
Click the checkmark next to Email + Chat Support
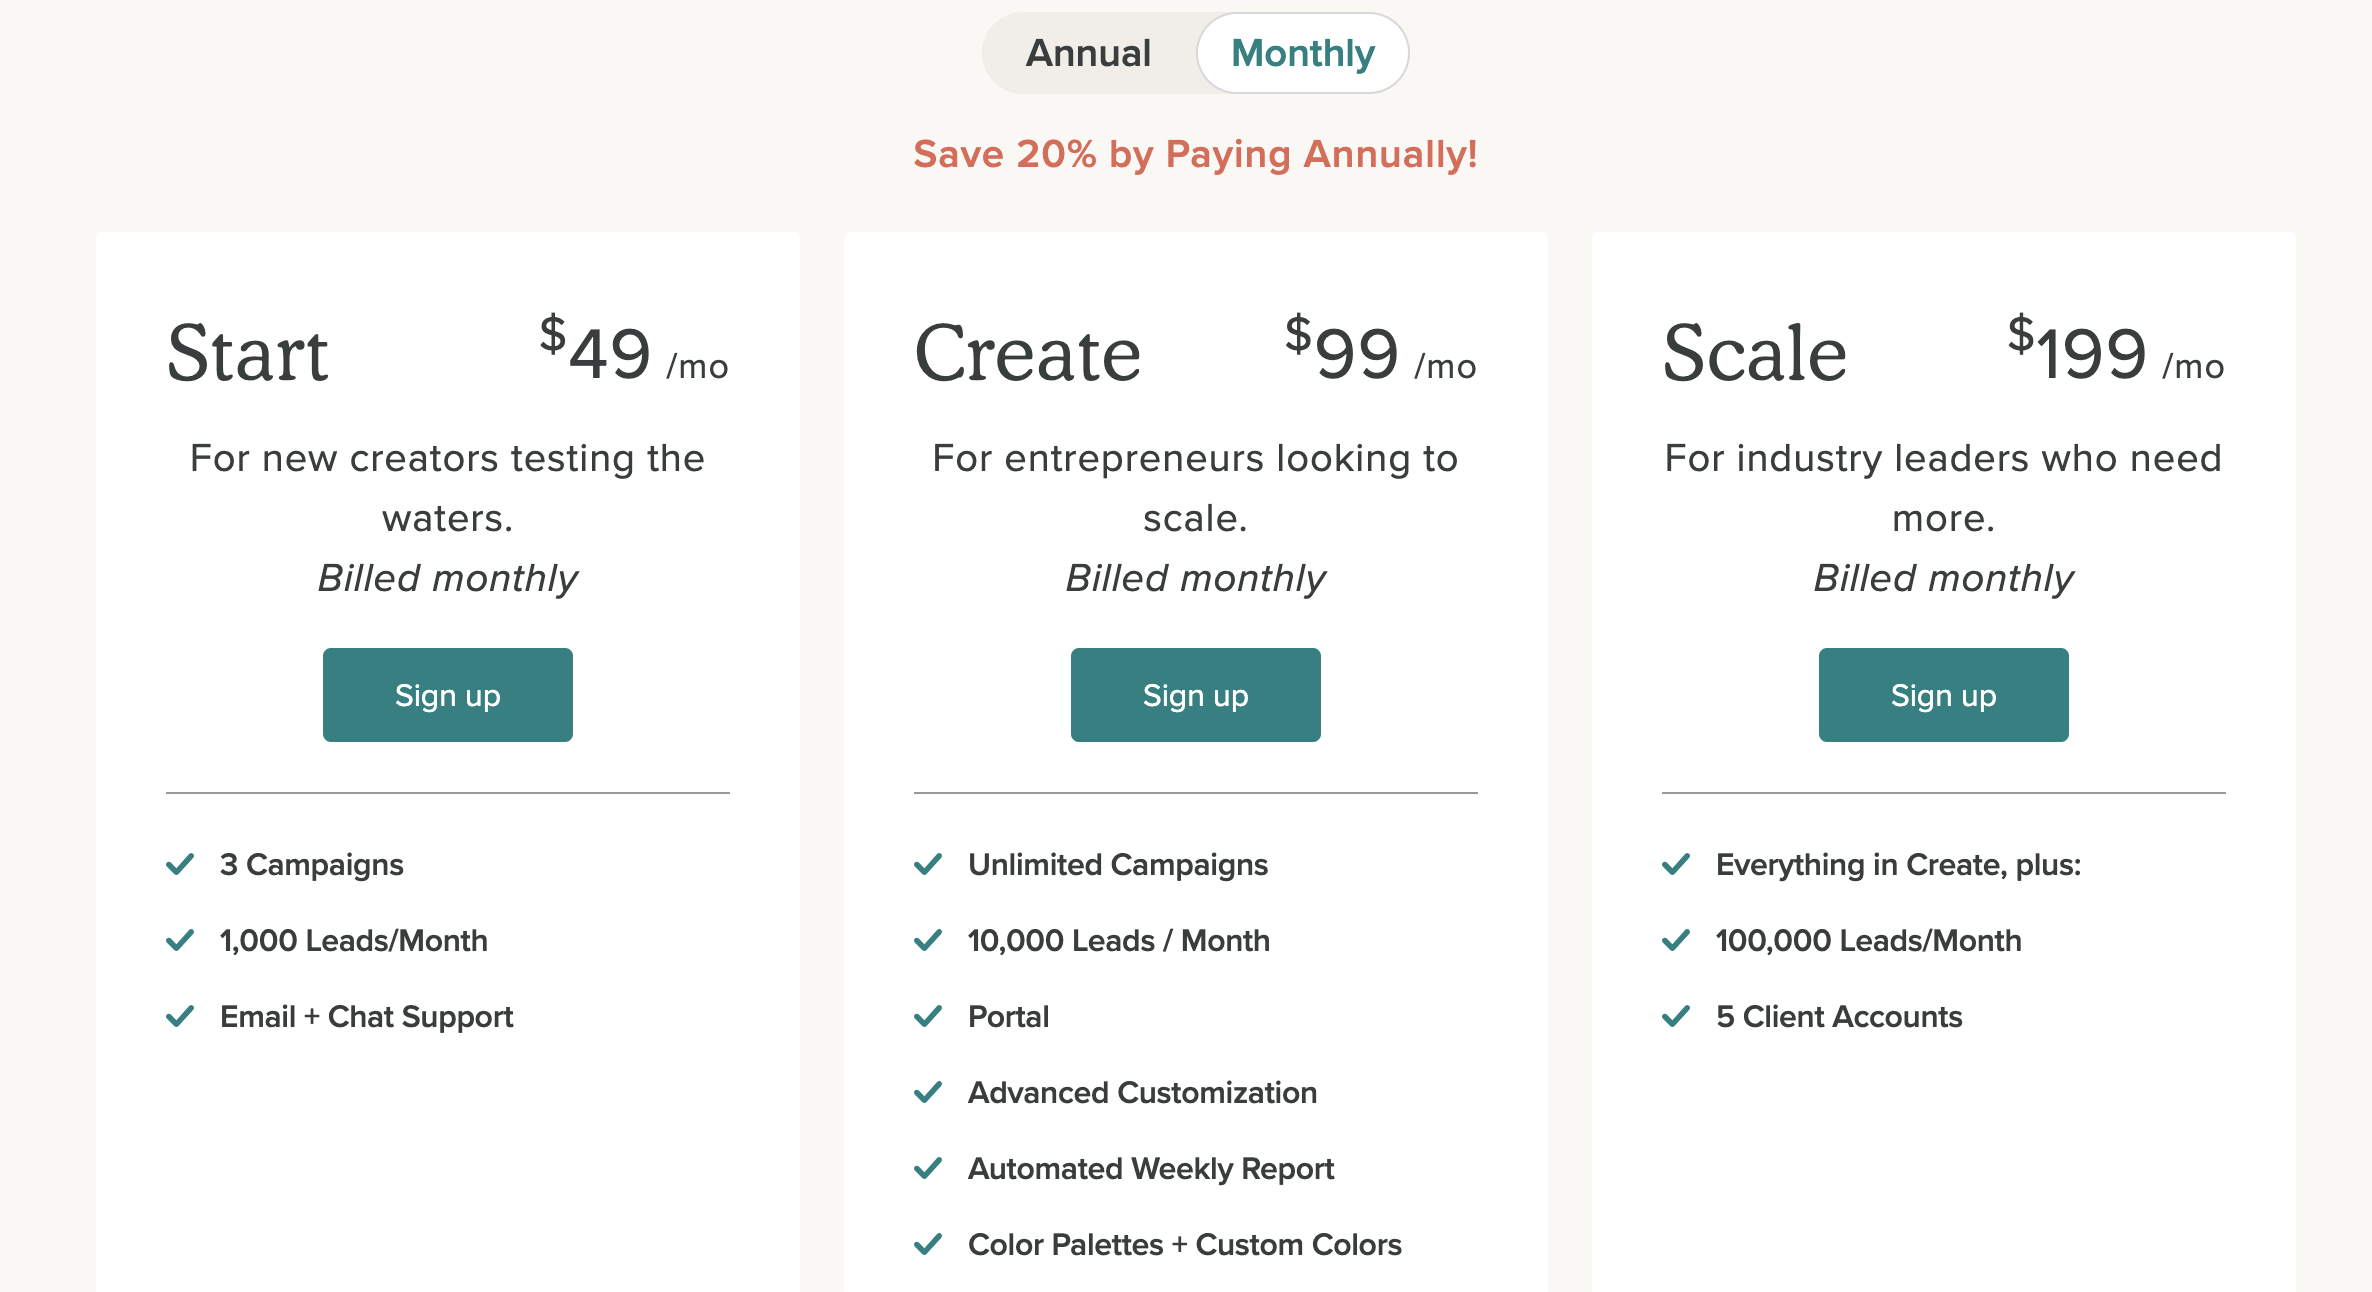coord(180,1016)
